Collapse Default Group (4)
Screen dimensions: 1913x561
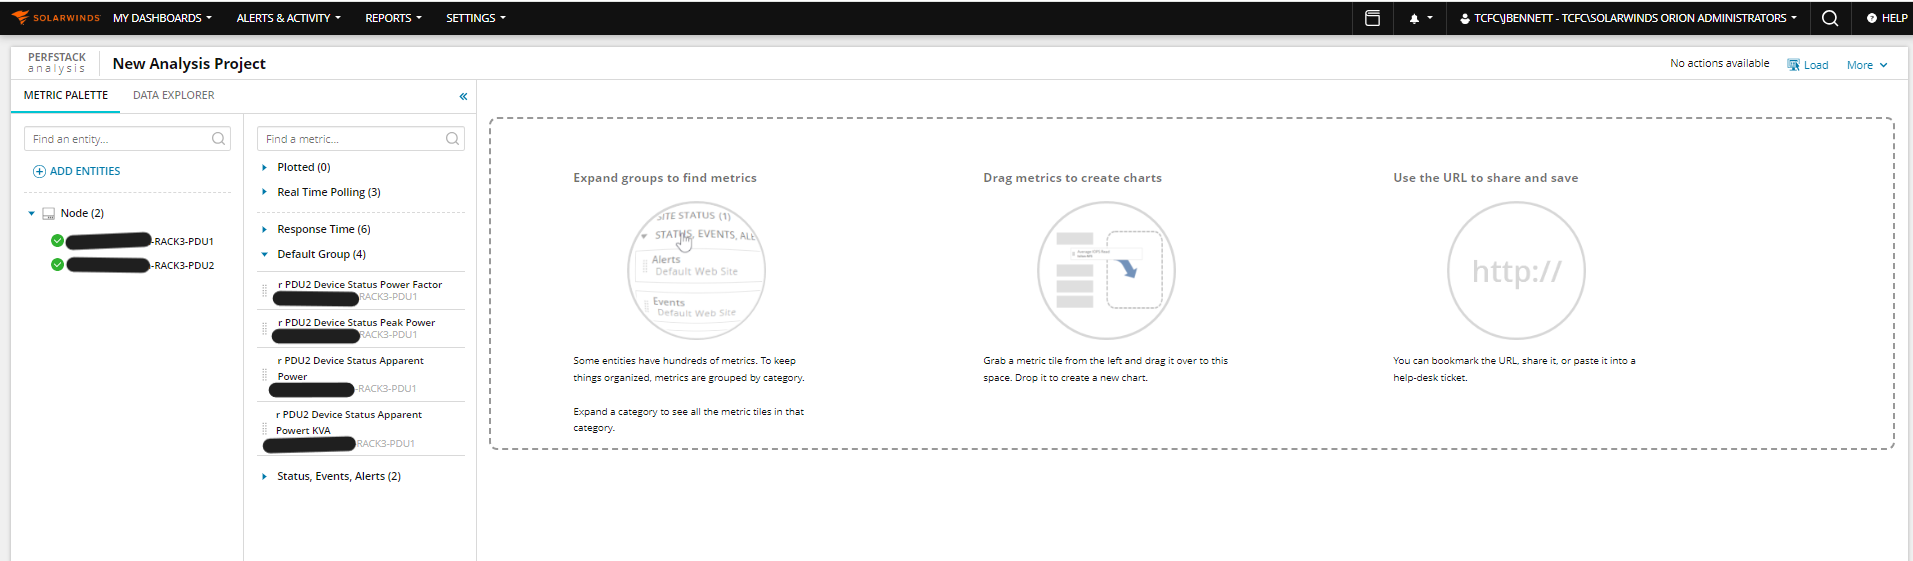click(x=264, y=255)
